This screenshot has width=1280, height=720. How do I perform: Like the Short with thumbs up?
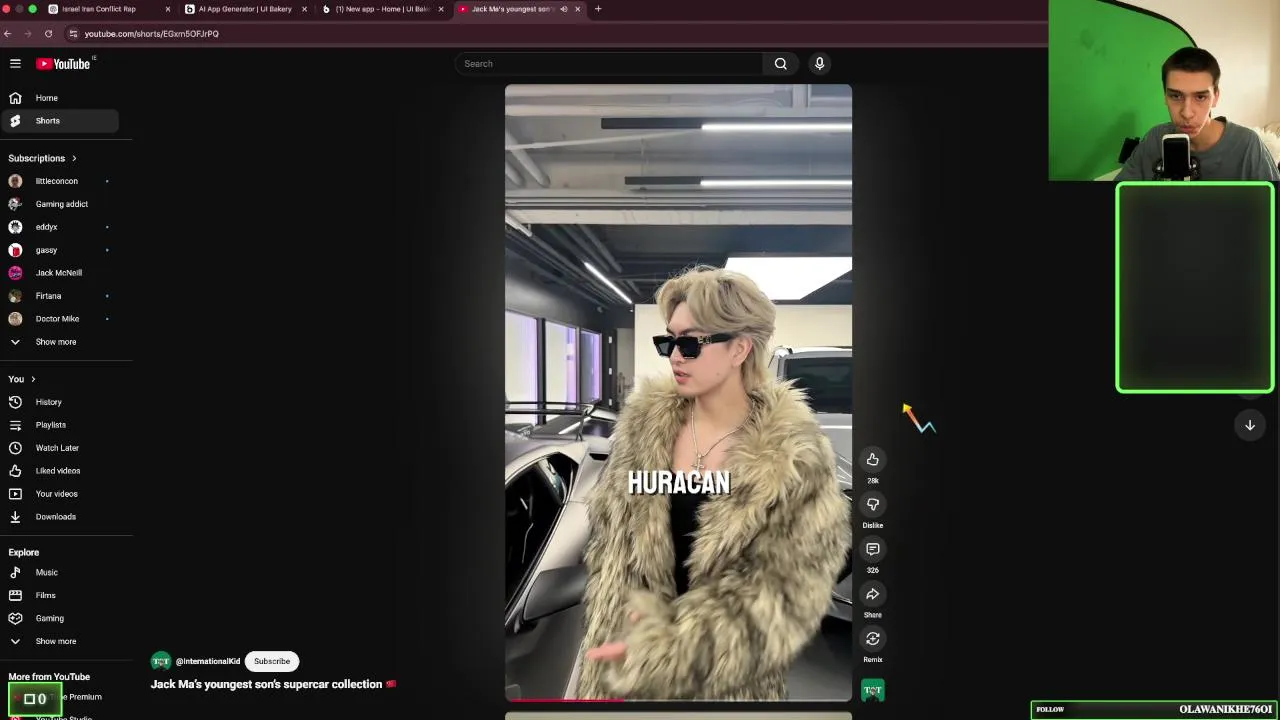point(873,459)
